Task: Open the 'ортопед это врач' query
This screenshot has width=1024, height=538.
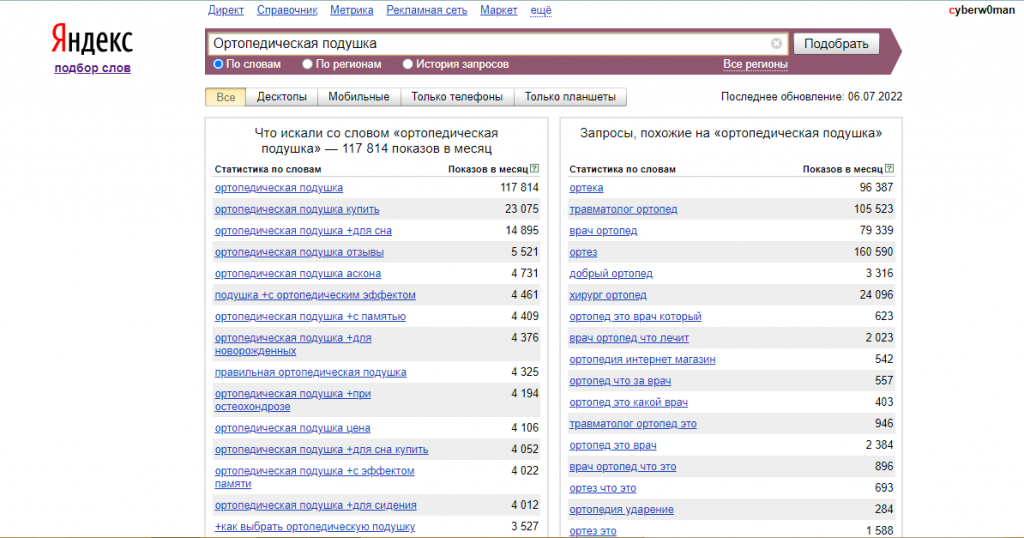Action: pos(613,445)
